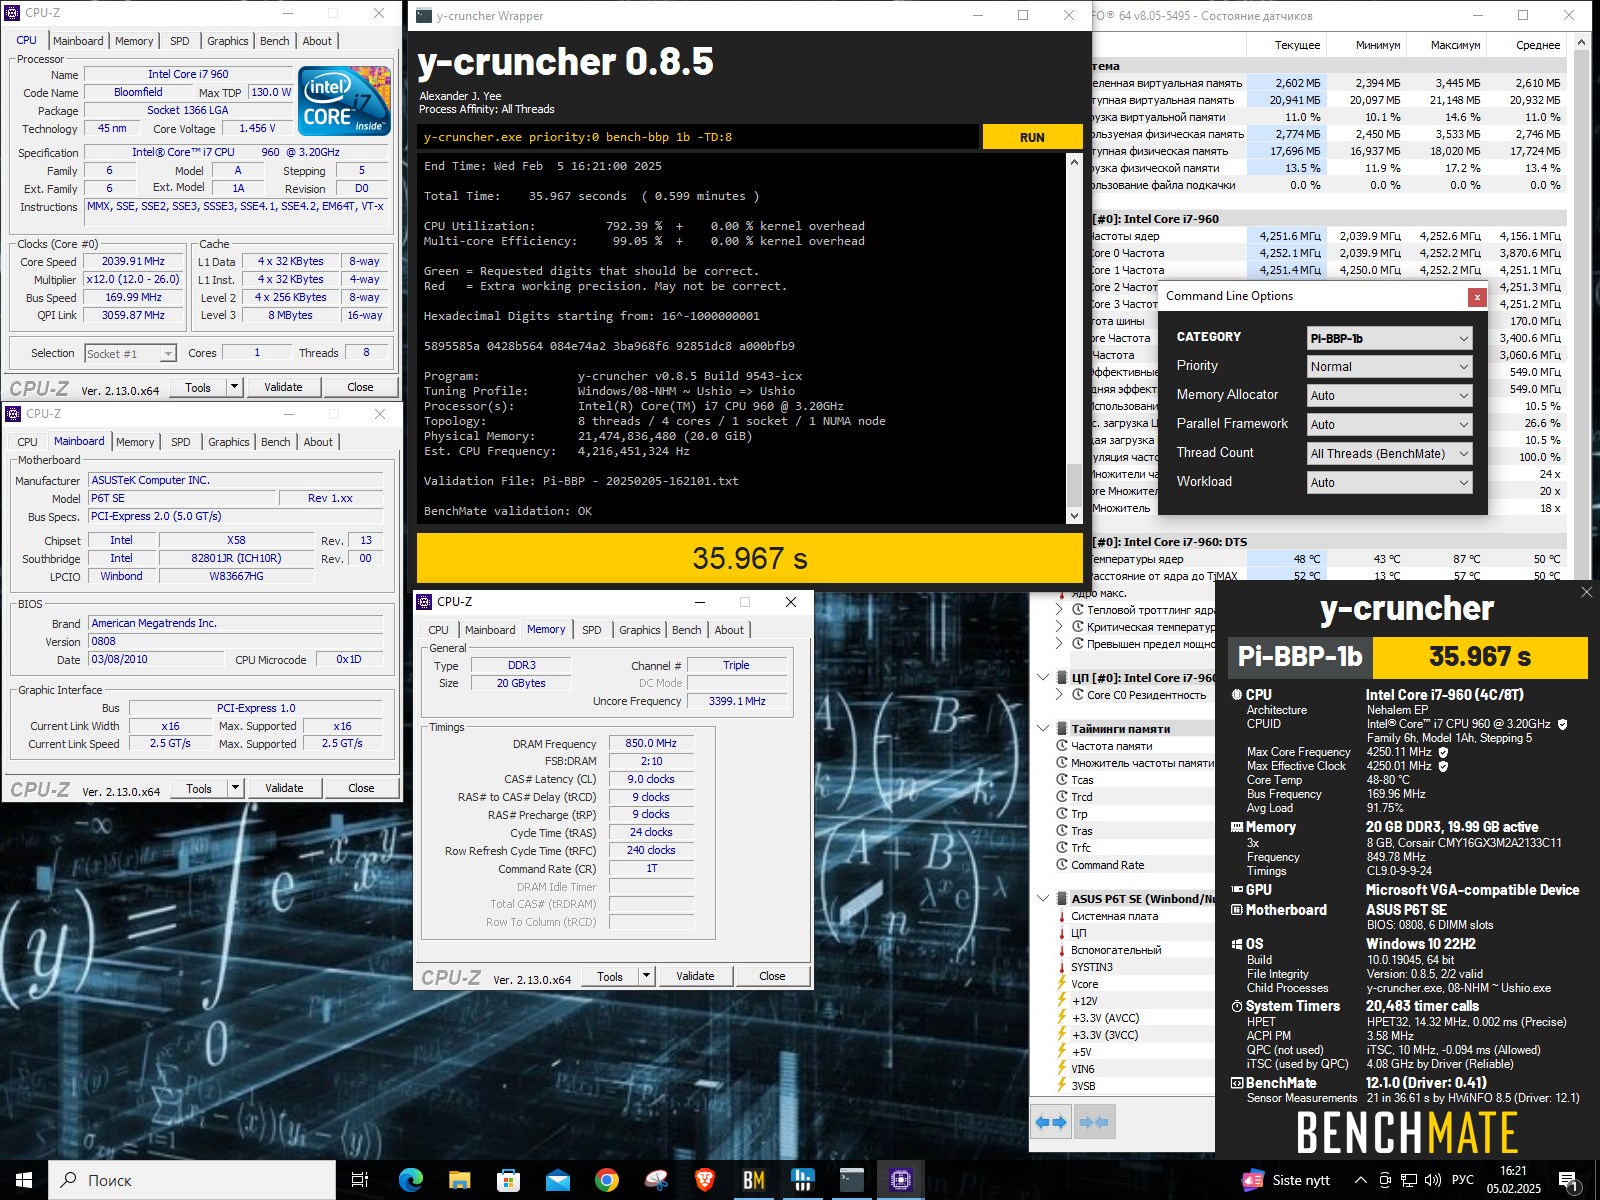
Task: Open the Memory Allocator dropdown
Action: click(x=1389, y=396)
